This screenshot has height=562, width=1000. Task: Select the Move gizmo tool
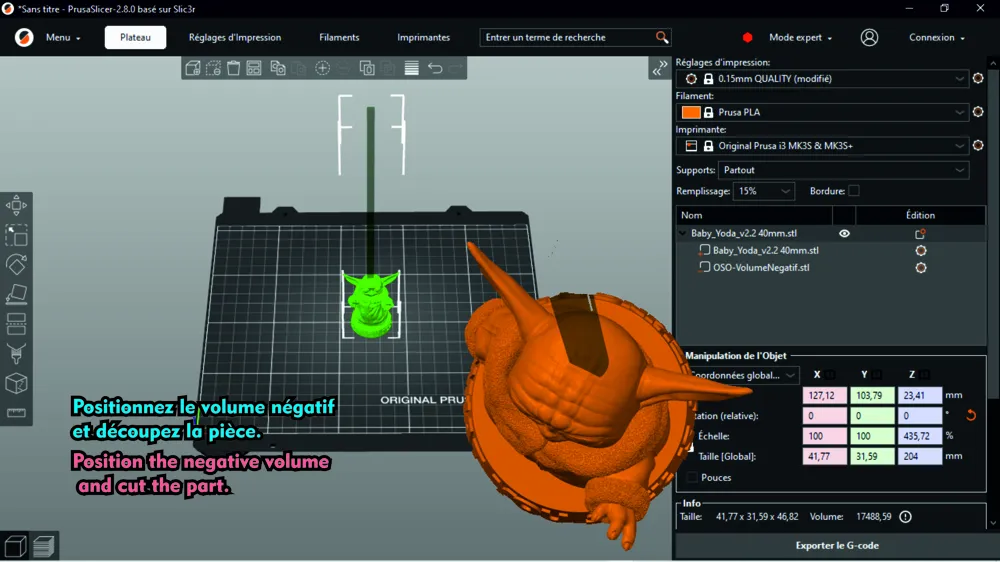tap(16, 205)
